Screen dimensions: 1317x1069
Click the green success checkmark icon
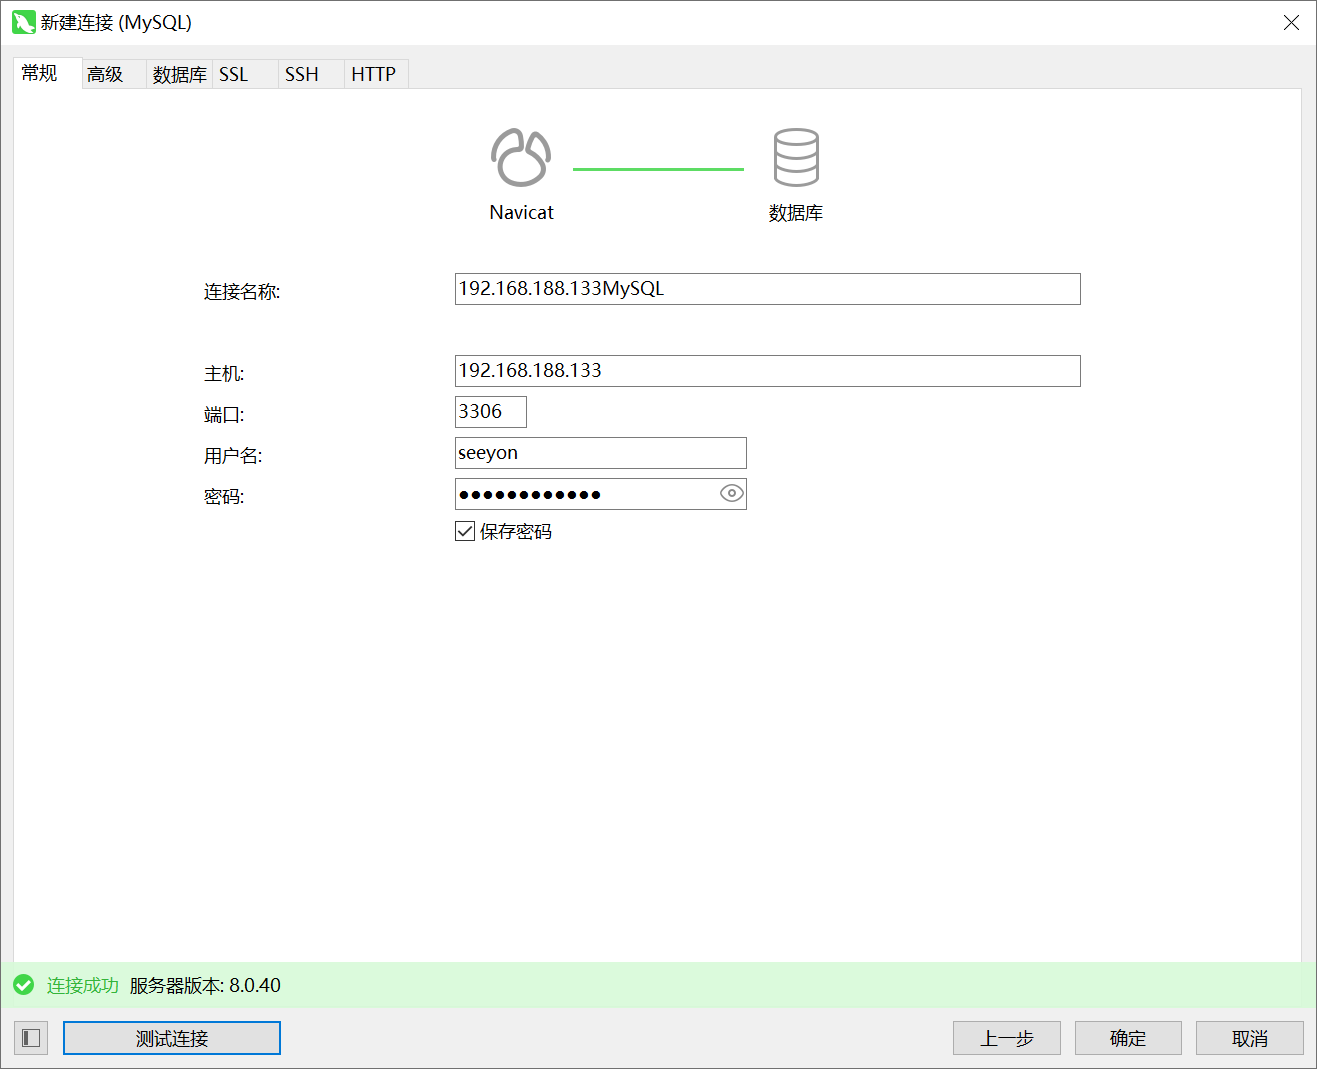pos(24,985)
